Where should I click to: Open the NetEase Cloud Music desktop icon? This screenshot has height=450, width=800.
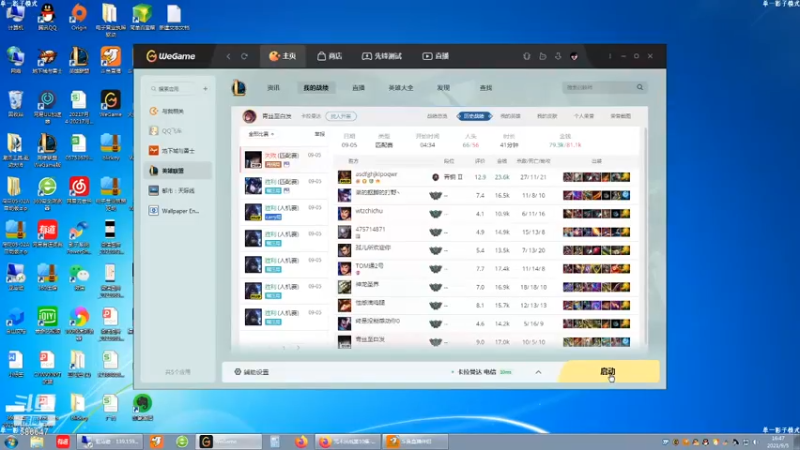pyautogui.click(x=79, y=191)
